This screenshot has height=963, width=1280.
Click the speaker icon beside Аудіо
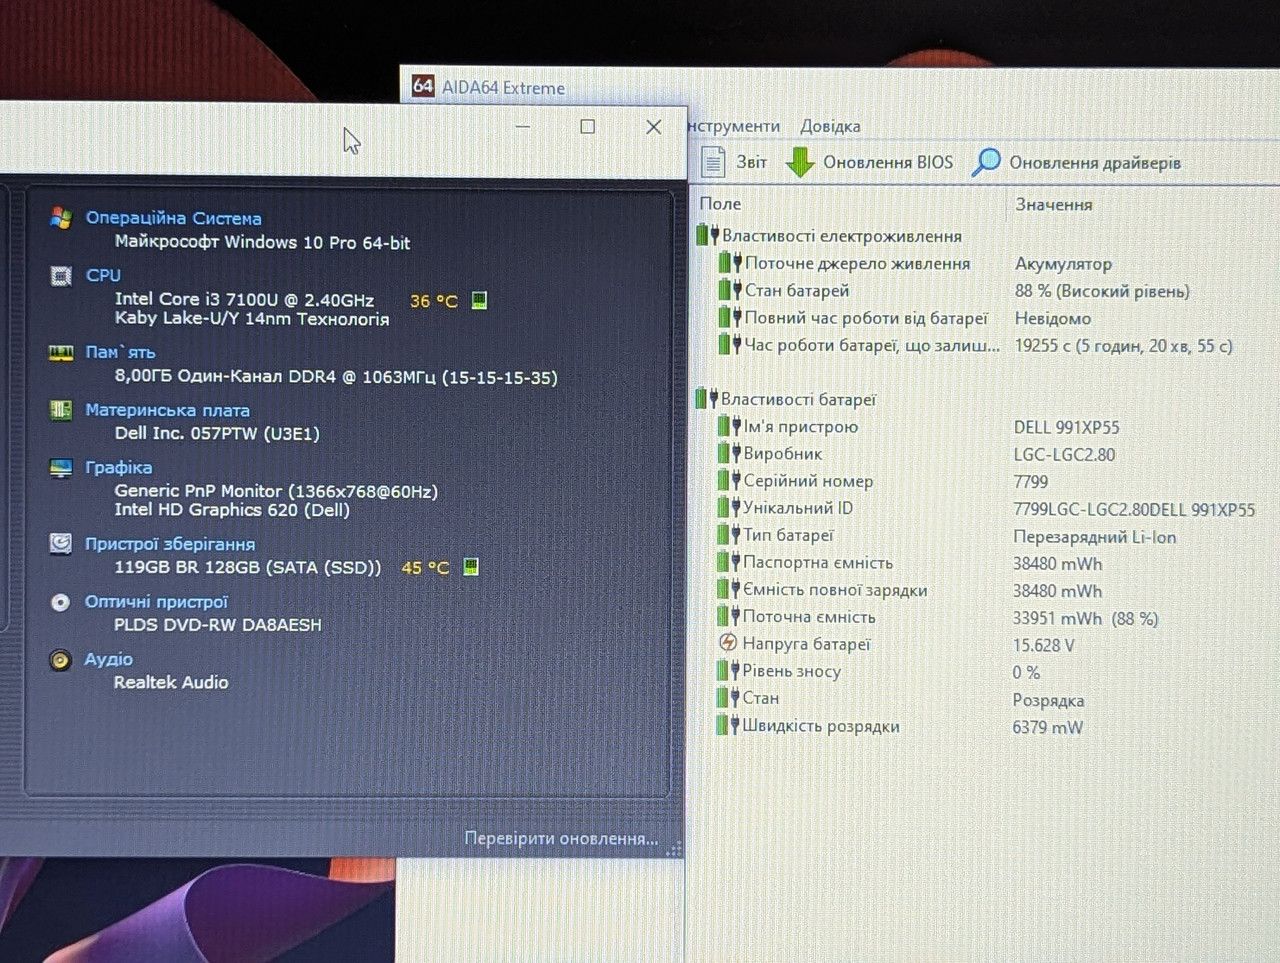tap(61, 660)
